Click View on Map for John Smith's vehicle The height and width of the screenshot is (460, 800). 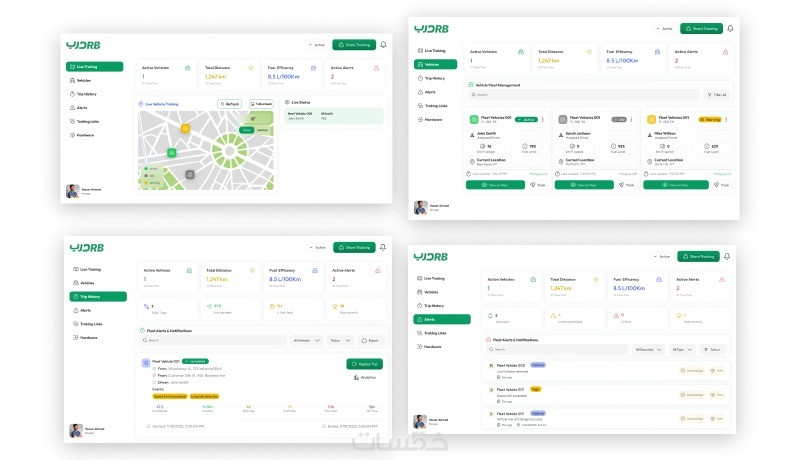(495, 185)
